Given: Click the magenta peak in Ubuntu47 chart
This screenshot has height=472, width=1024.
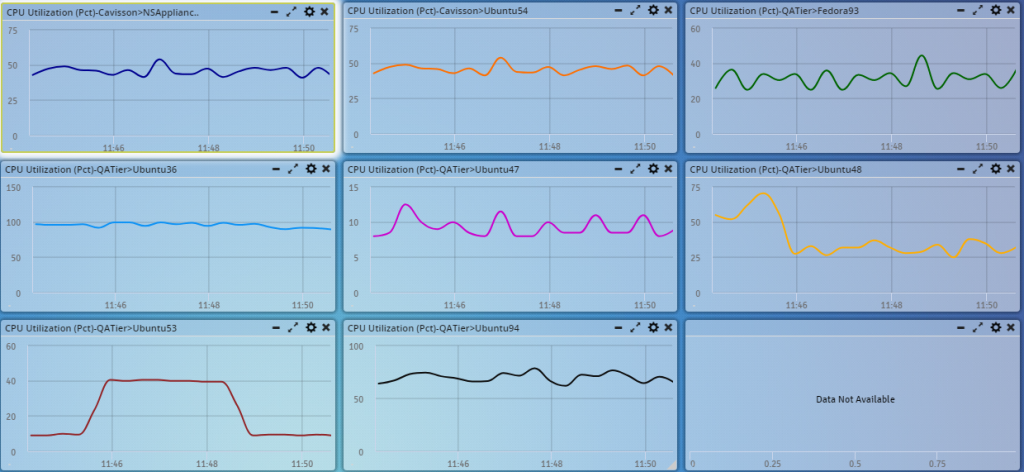Looking at the screenshot, I should click(406, 205).
